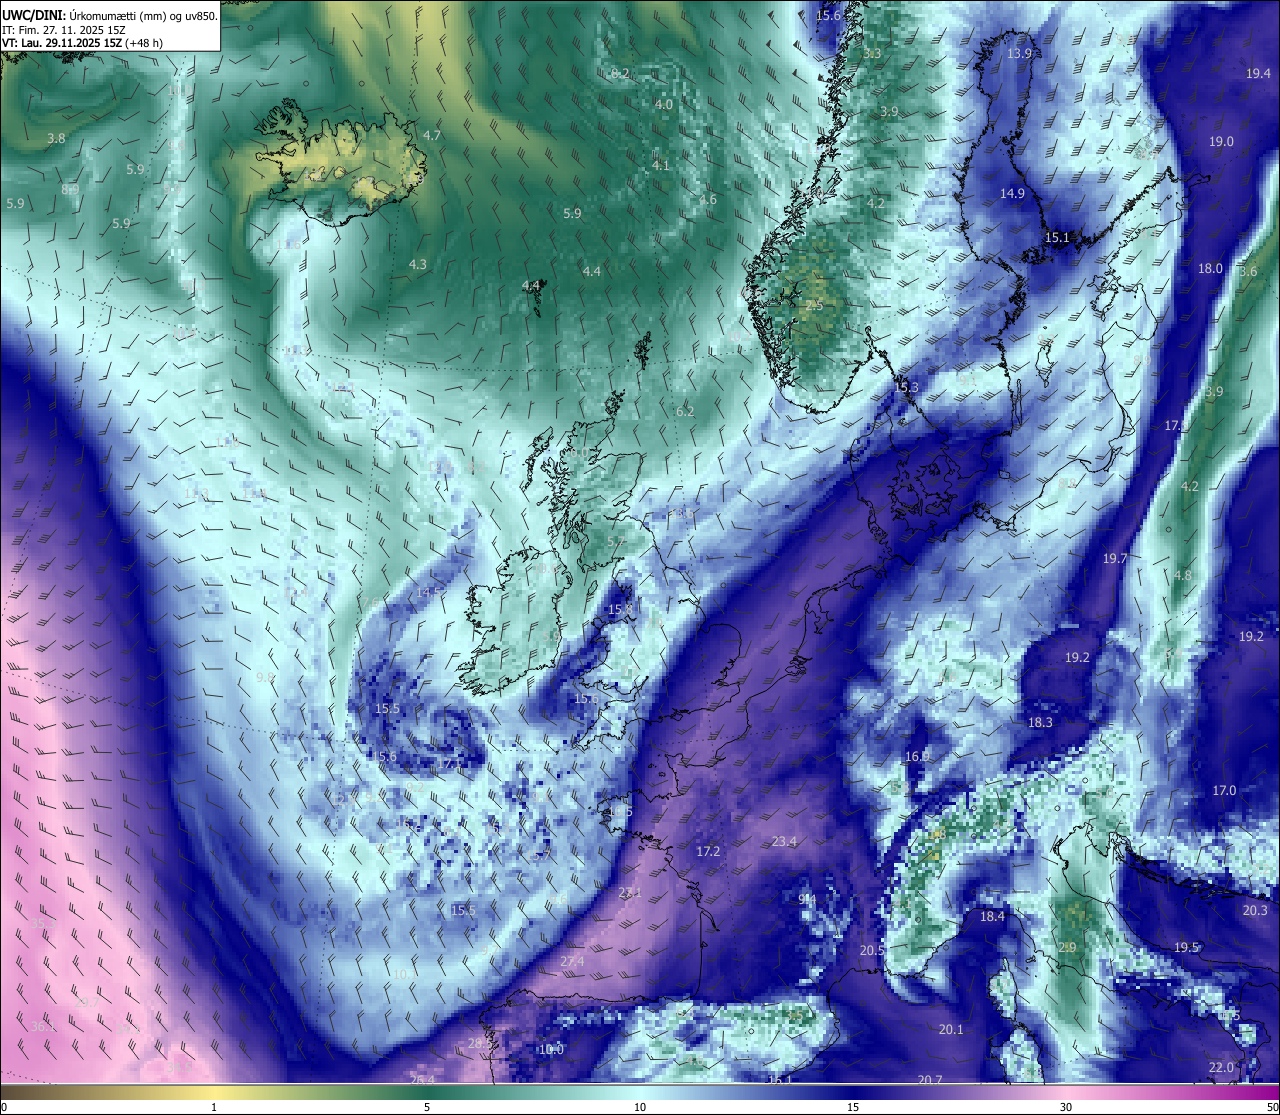The width and height of the screenshot is (1280, 1115).
Task: Click the 15.1 value on the map
Action: click(1057, 237)
